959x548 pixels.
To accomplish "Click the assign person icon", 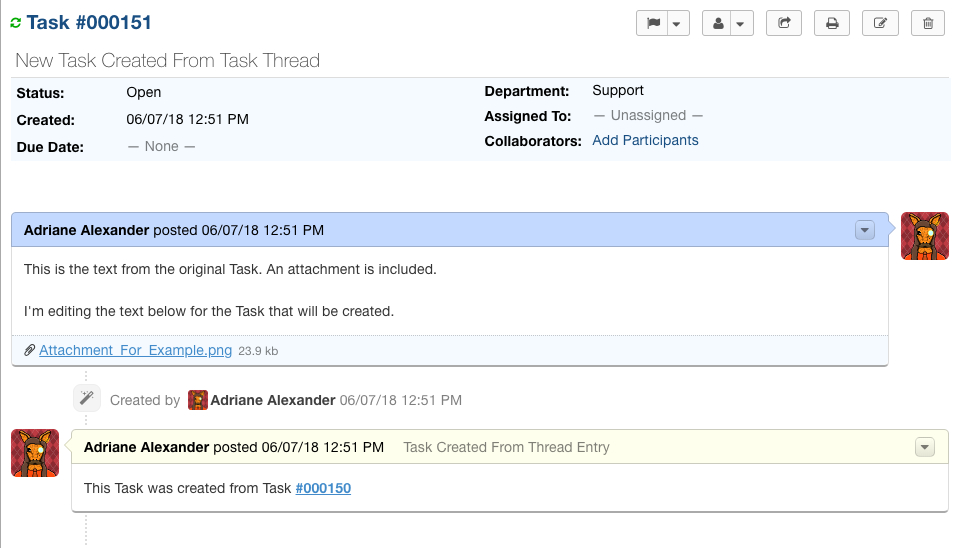I will [717, 23].
